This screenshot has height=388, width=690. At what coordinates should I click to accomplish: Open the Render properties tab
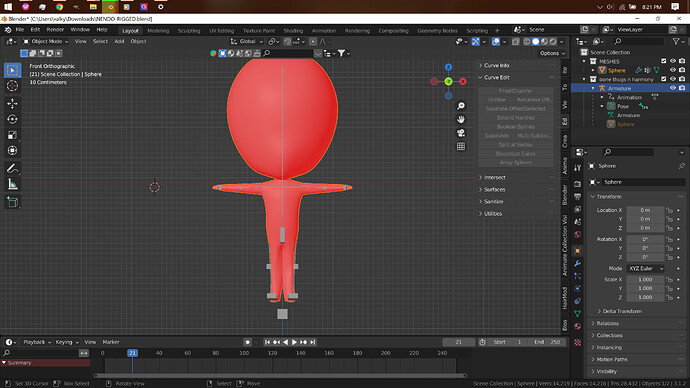[577, 184]
